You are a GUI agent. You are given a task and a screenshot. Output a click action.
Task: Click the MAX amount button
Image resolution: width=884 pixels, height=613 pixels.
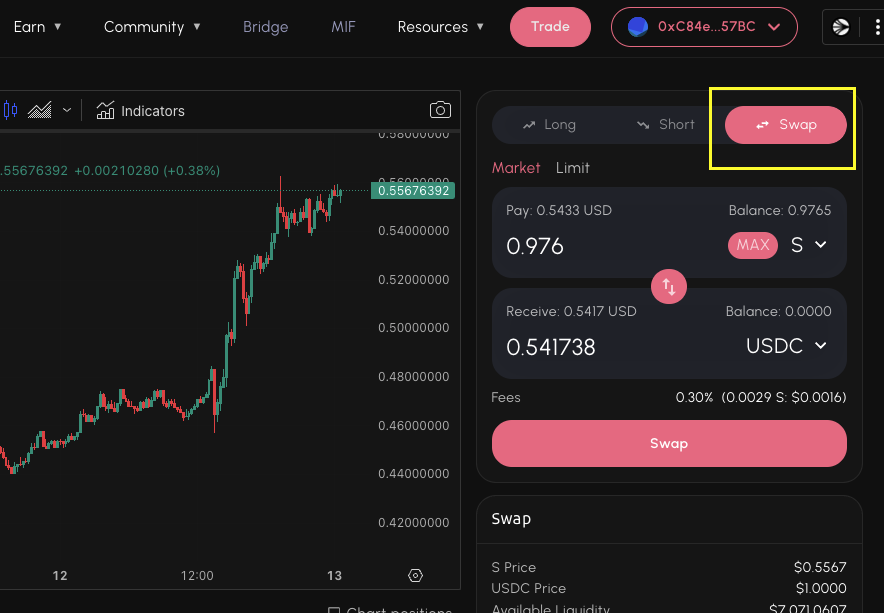753,245
